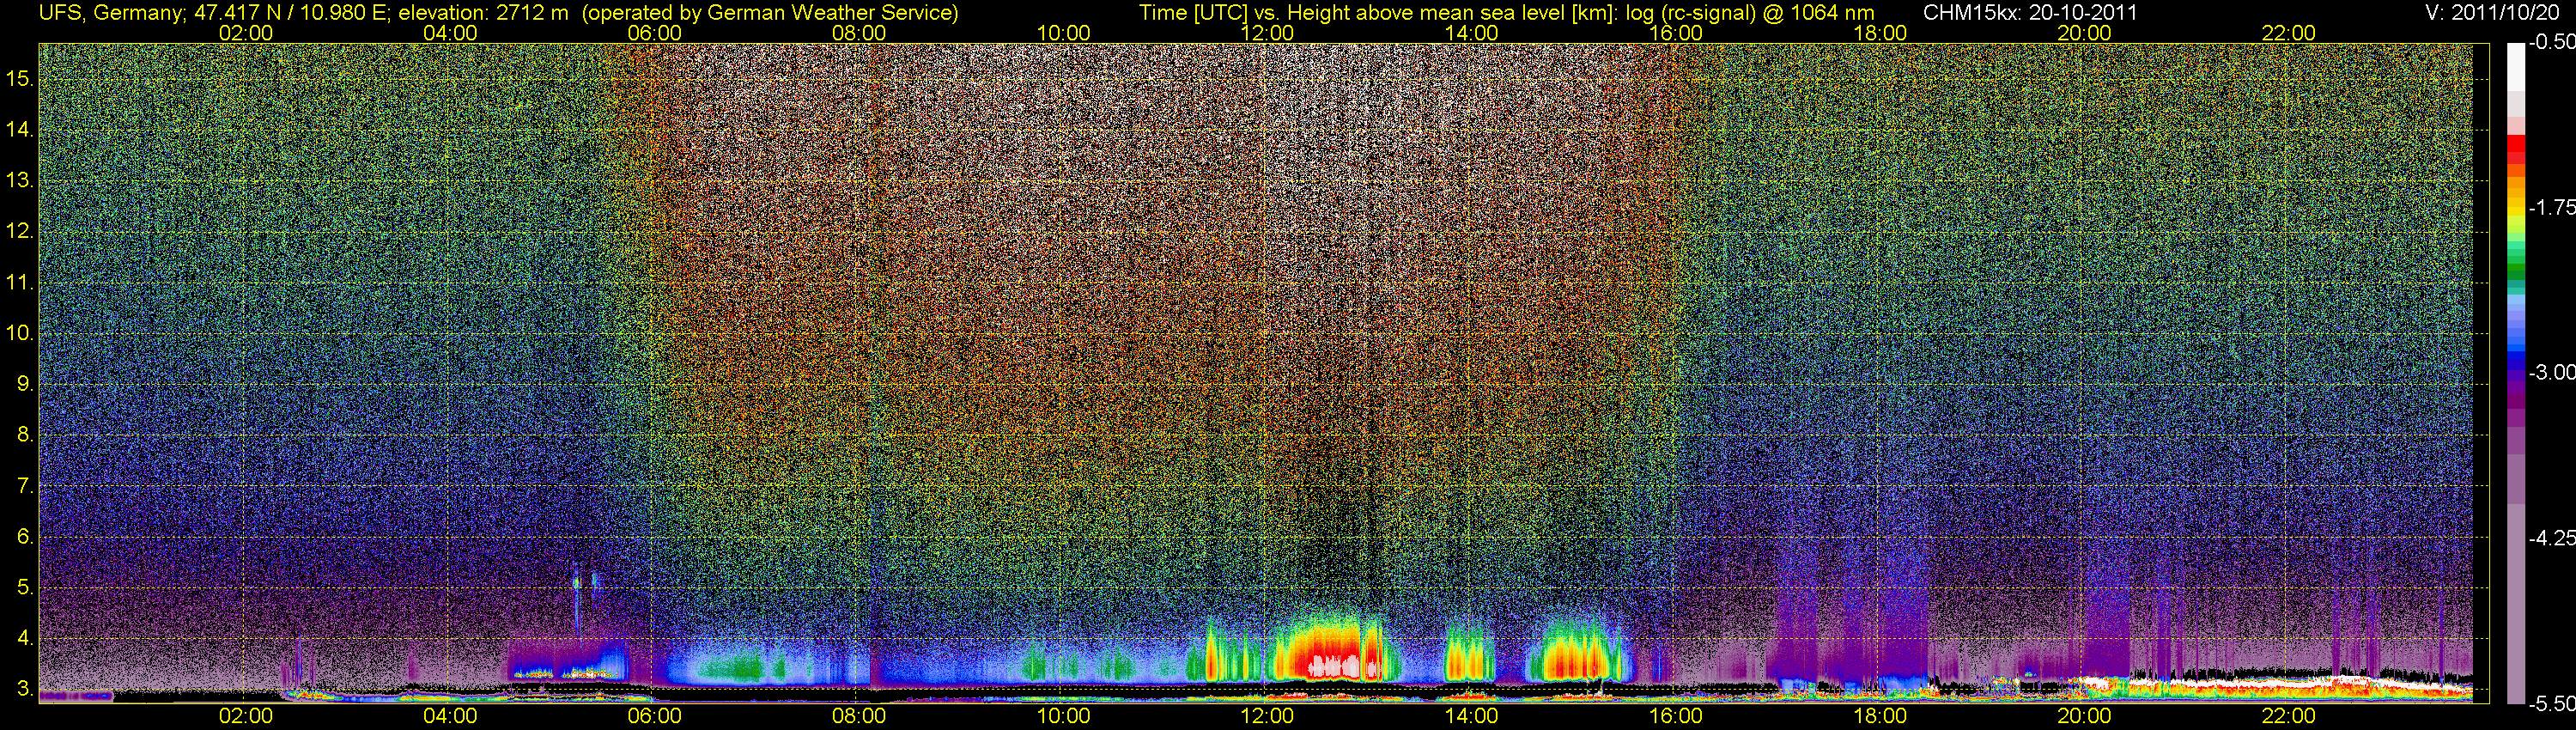
Task: Click the '12:00' label on the bottom time axis
Action: 1267,716
